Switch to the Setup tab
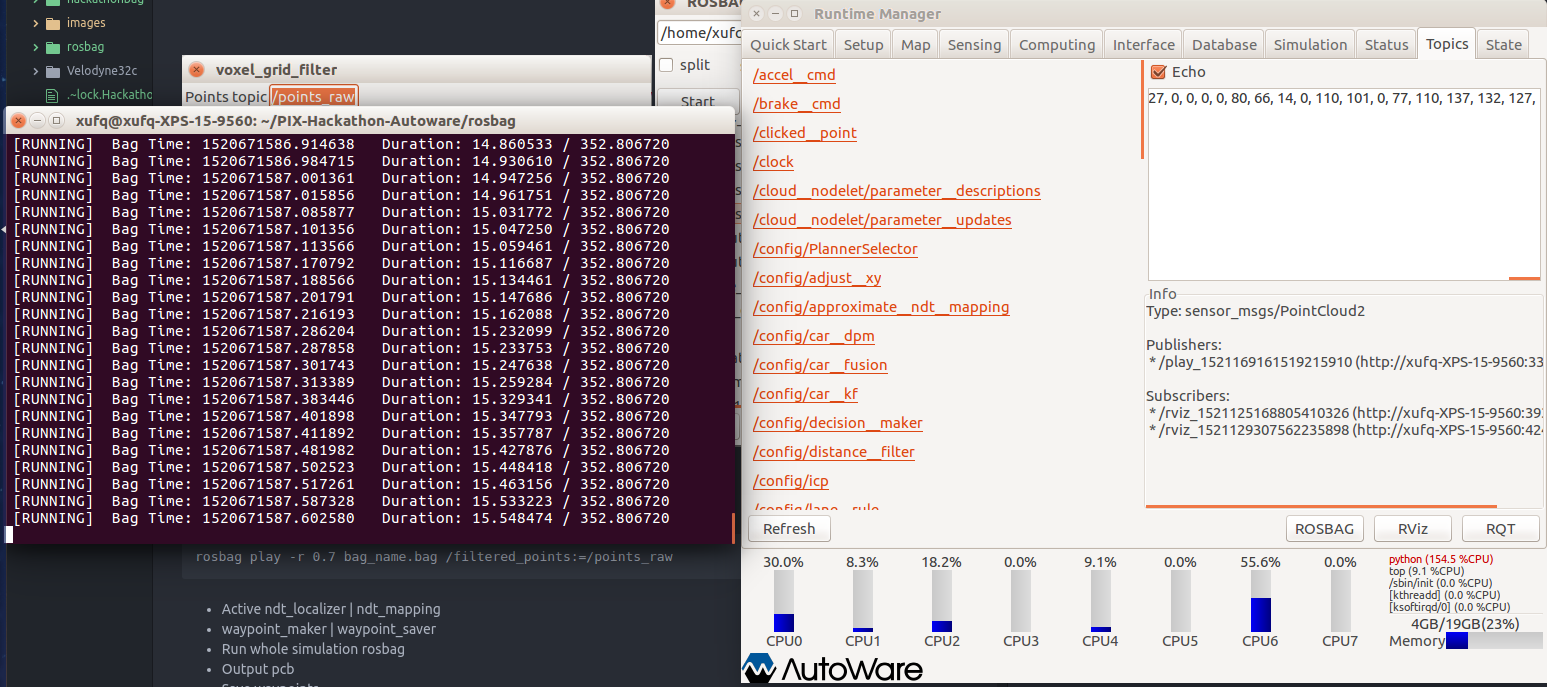1547x687 pixels. tap(863, 45)
